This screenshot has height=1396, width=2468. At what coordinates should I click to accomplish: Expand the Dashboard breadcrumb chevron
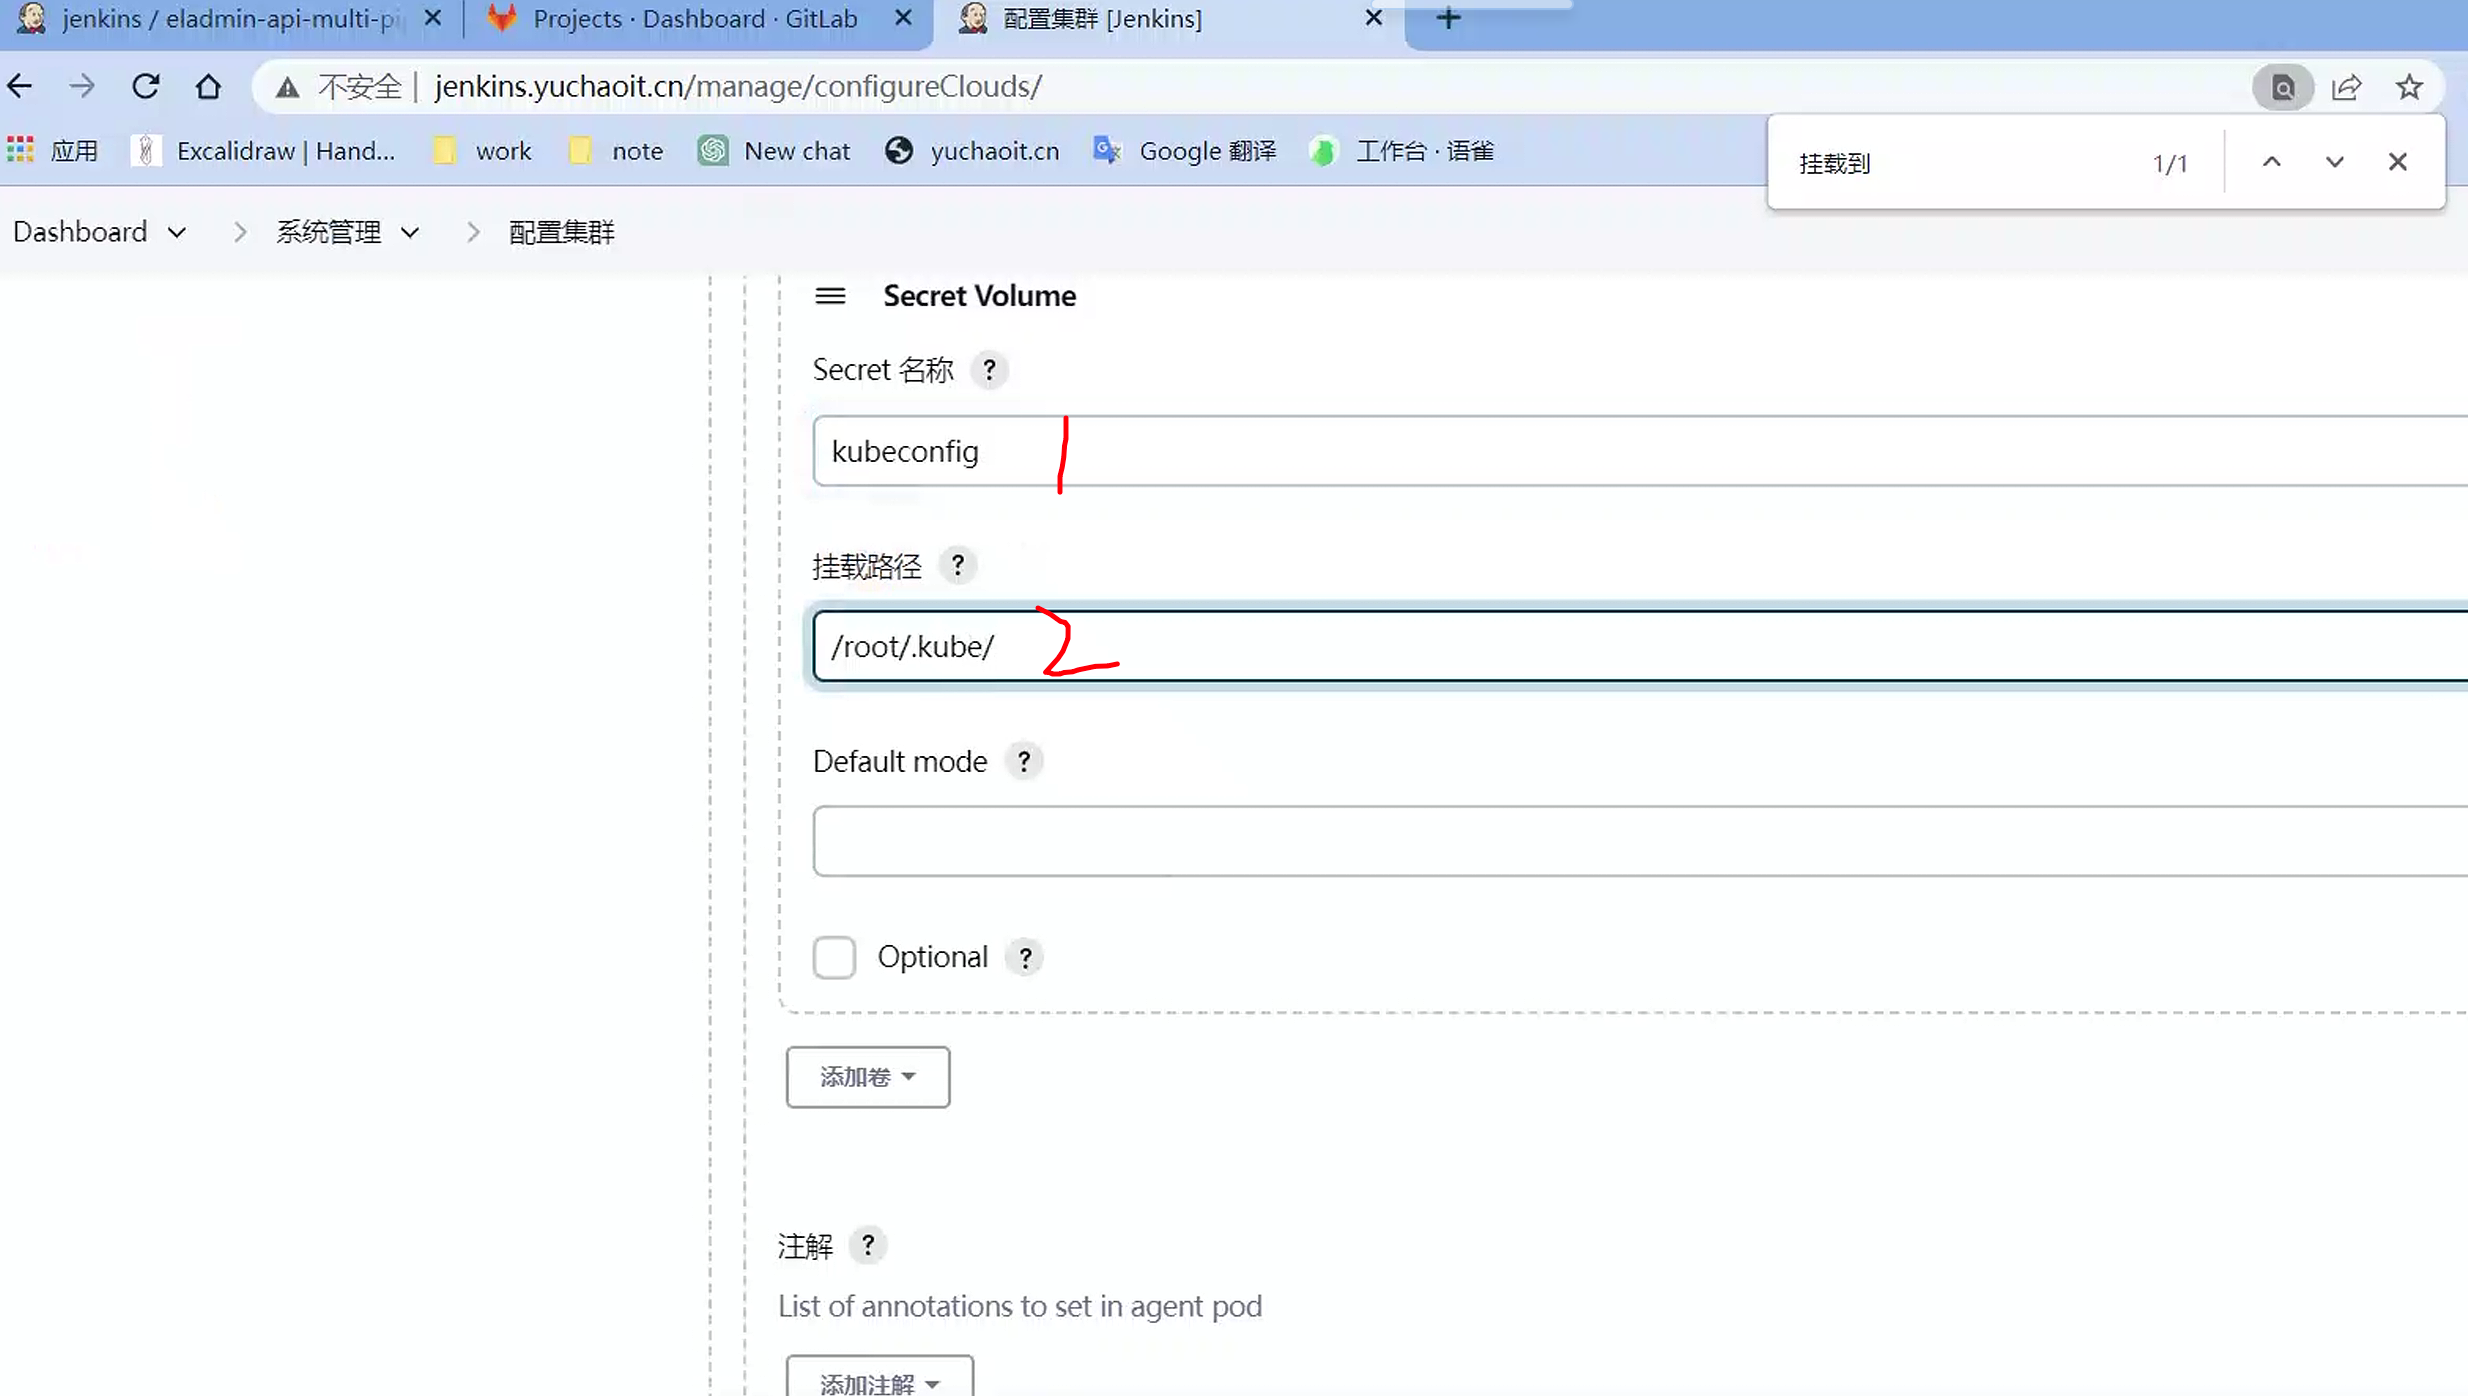point(177,233)
